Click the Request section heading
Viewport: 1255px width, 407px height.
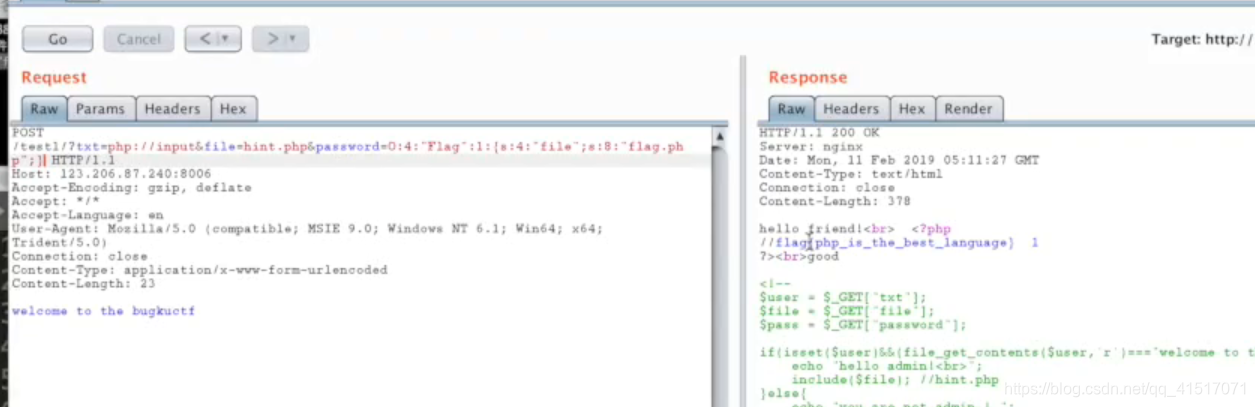point(54,78)
